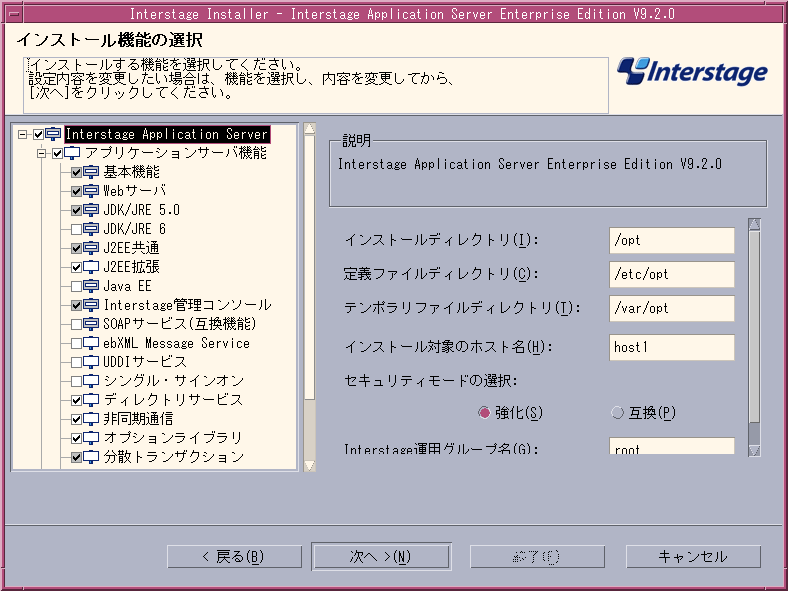Screen dimensions: 788x591
Task: Check the SOAPサービス(互換機能) checkbox
Action: 76,325
